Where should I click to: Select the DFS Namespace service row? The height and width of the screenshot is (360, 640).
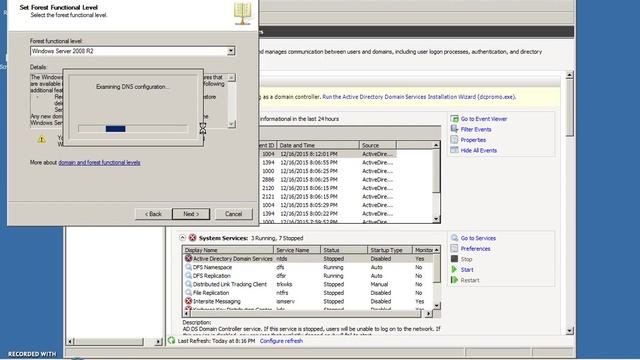click(309, 267)
